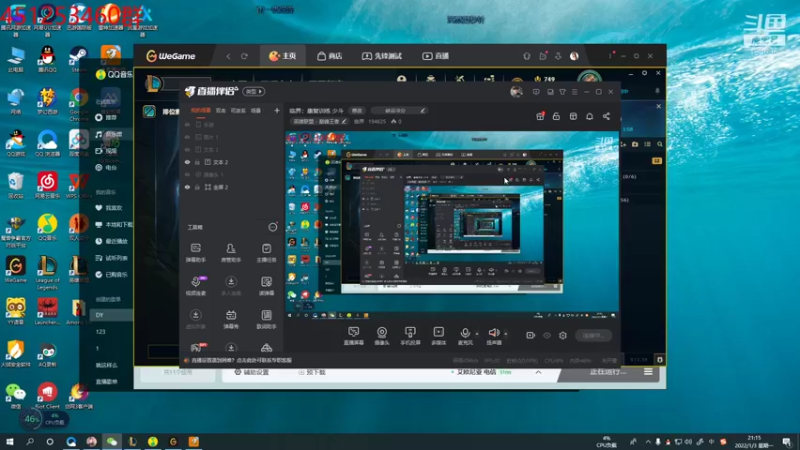The image size is (800, 450).
Task: Toggle preview eye icon in bottom bar
Action: click(x=547, y=335)
